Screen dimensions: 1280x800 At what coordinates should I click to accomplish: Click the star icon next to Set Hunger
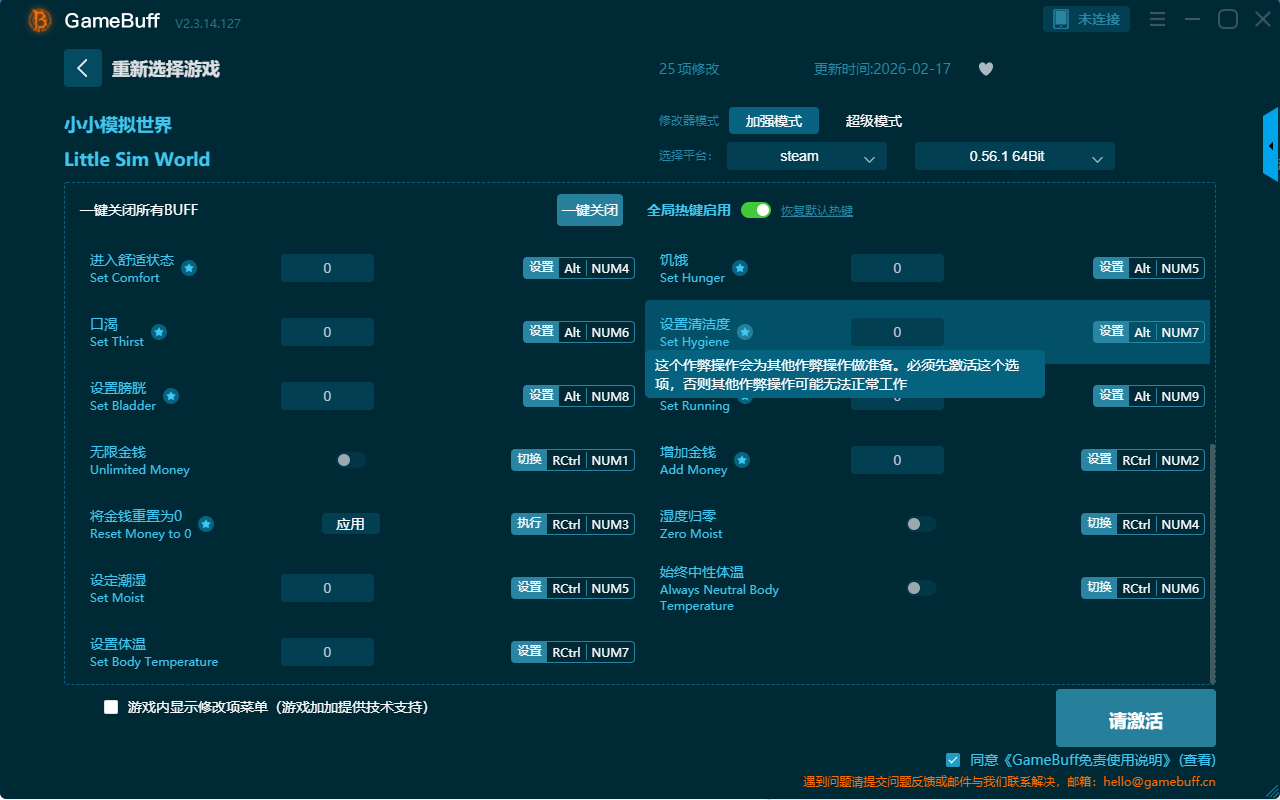pyautogui.click(x=740, y=268)
